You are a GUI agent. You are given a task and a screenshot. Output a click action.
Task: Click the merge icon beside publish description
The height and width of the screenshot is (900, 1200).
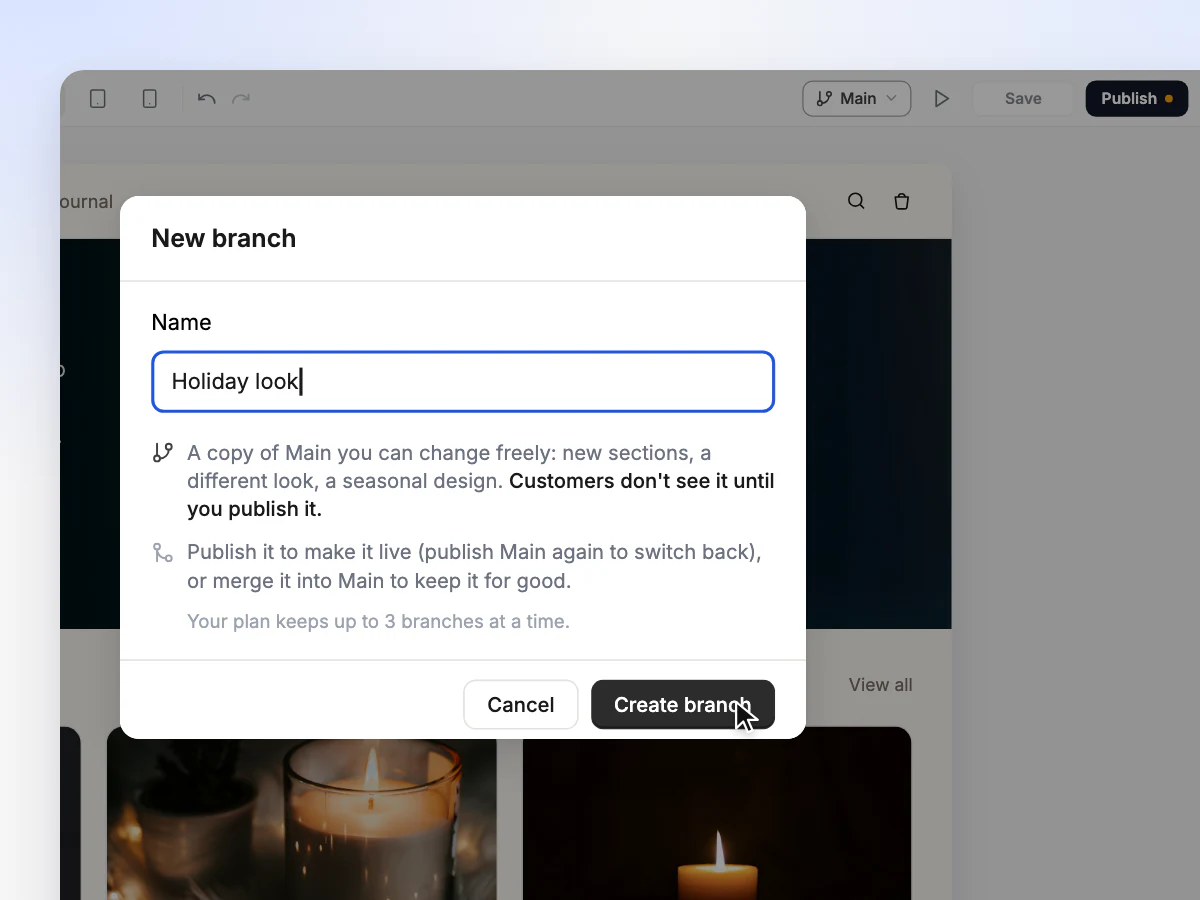163,552
